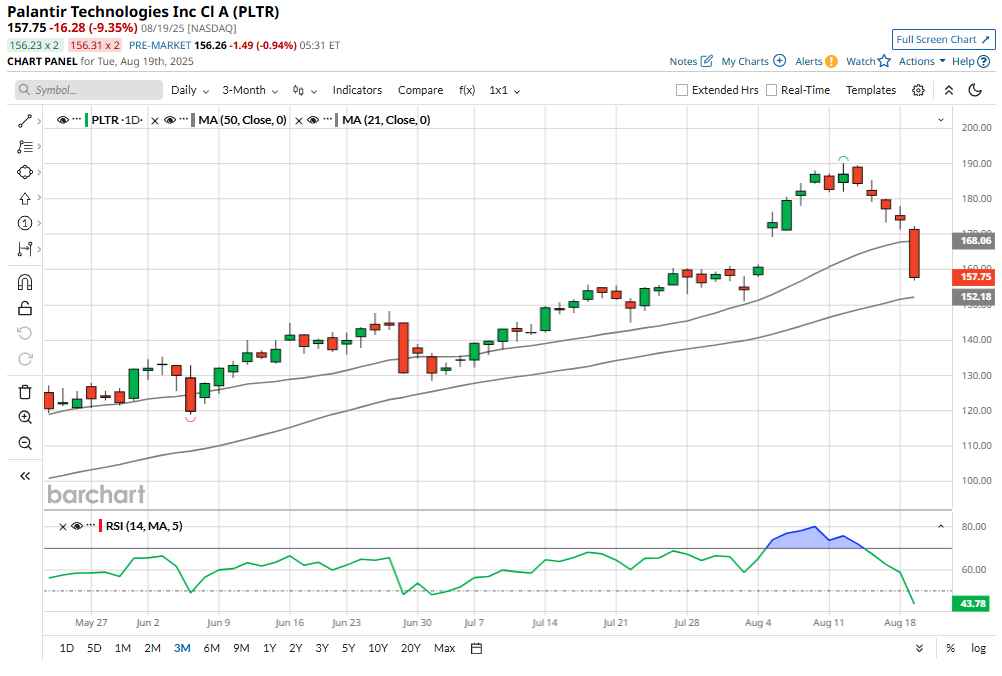
Task: Add PLTR to Watch list
Action: (x=868, y=61)
